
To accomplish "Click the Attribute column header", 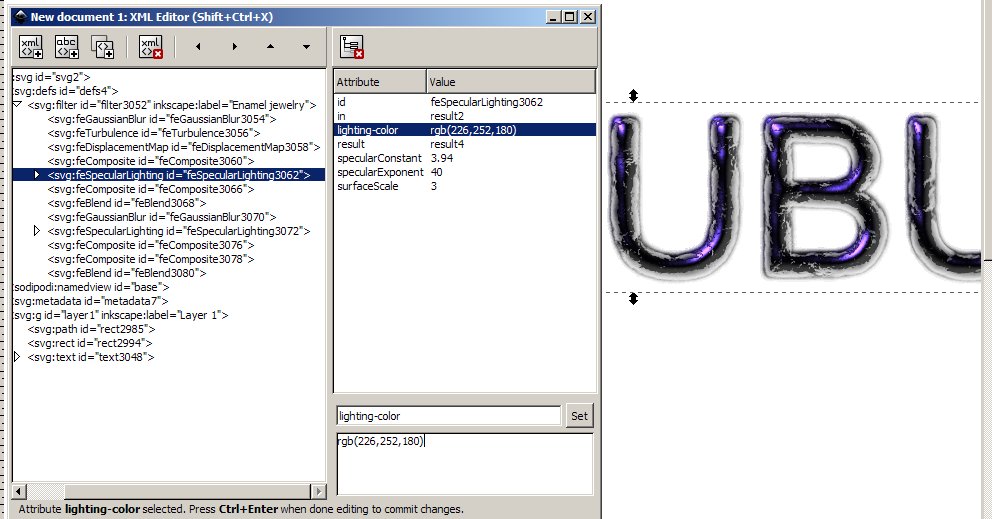I will 380,81.
